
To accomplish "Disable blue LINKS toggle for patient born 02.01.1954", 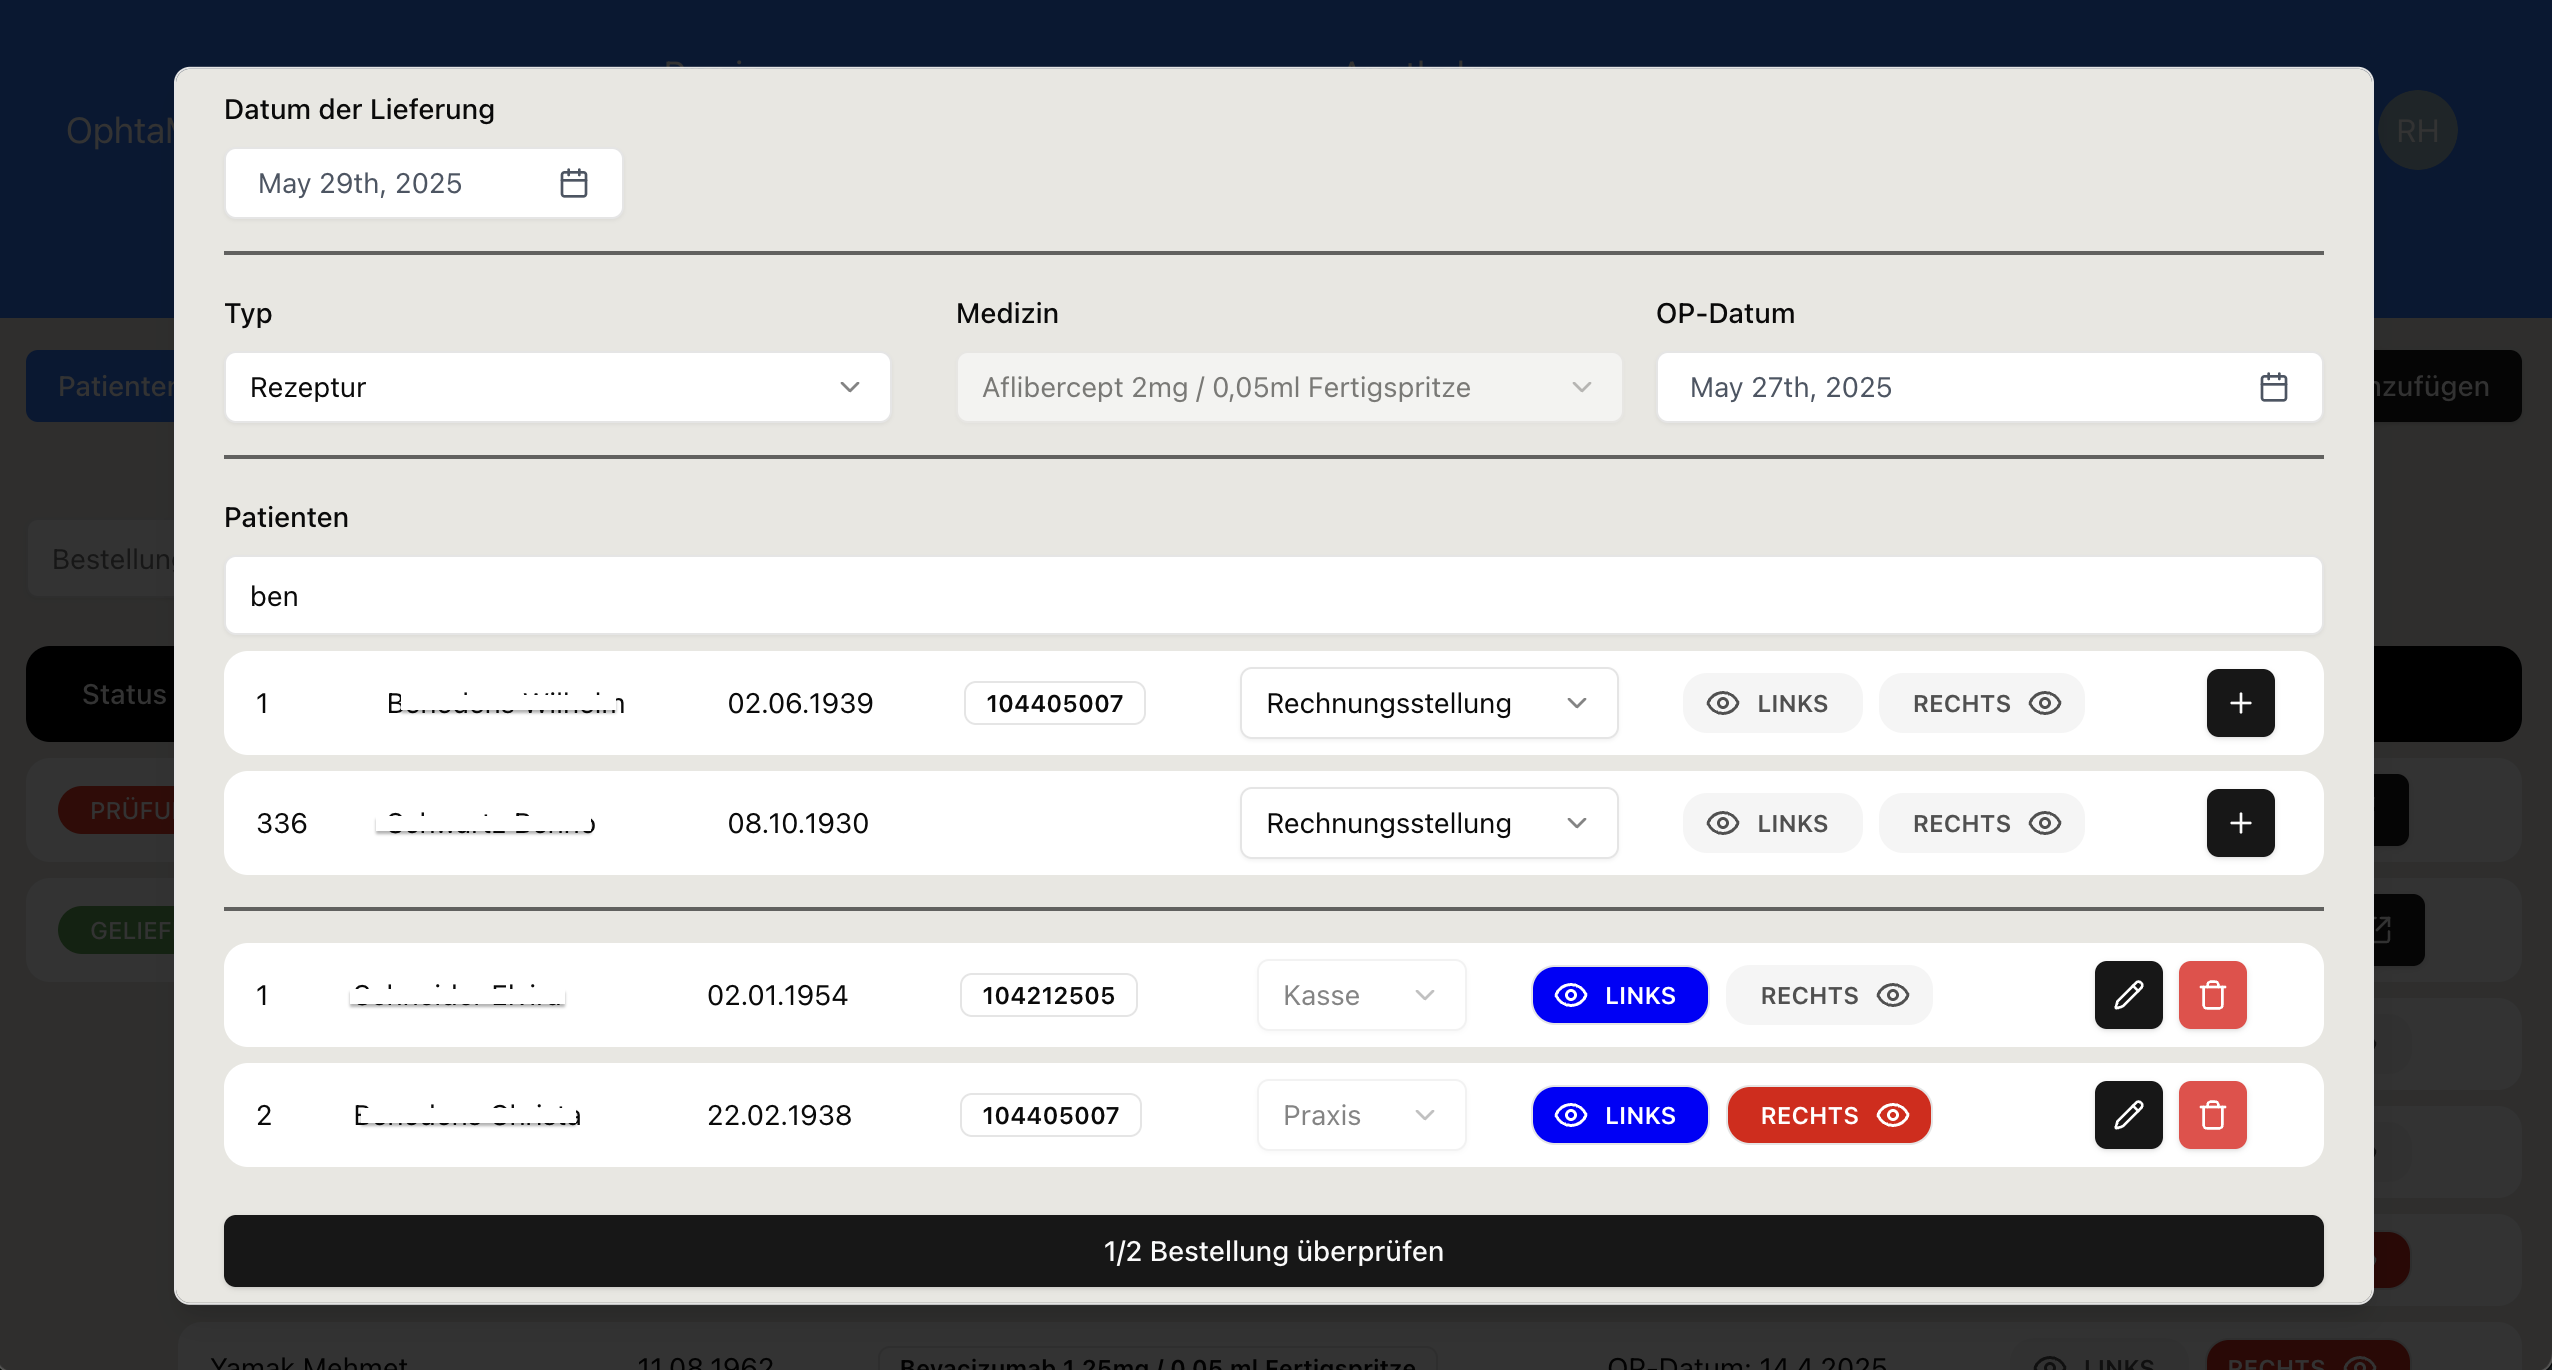I will point(1618,995).
